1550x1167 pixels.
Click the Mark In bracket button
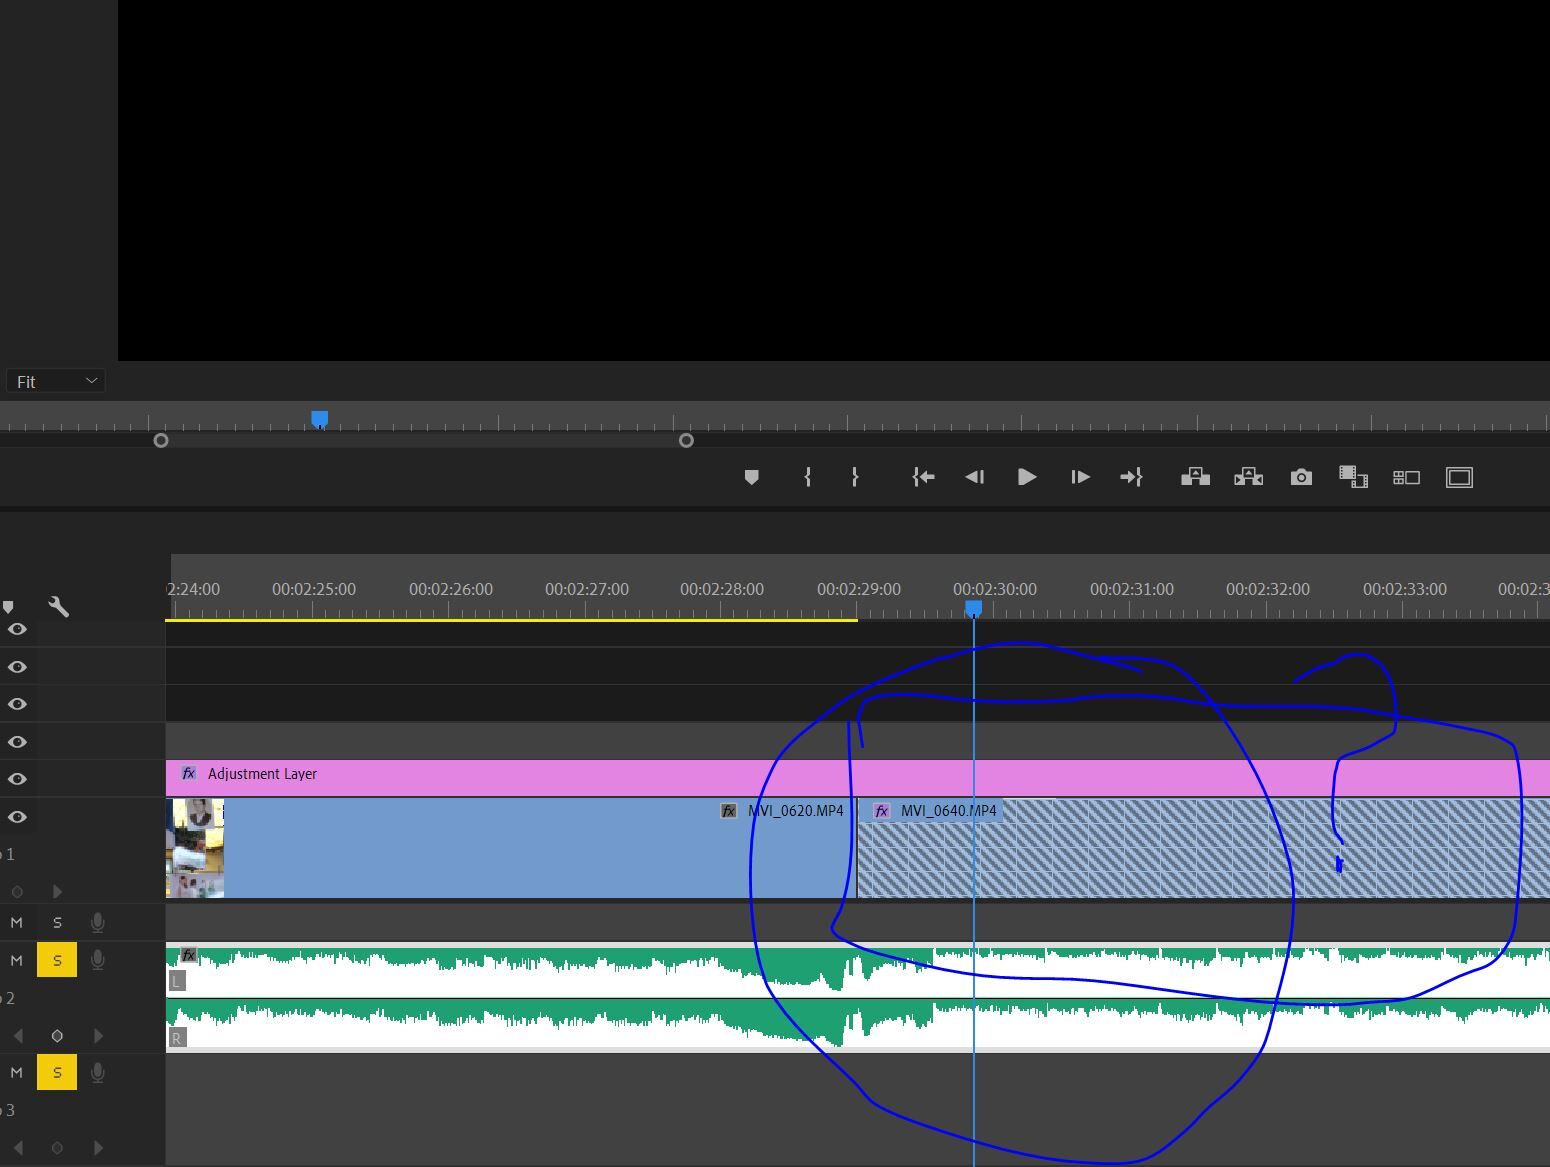(807, 477)
